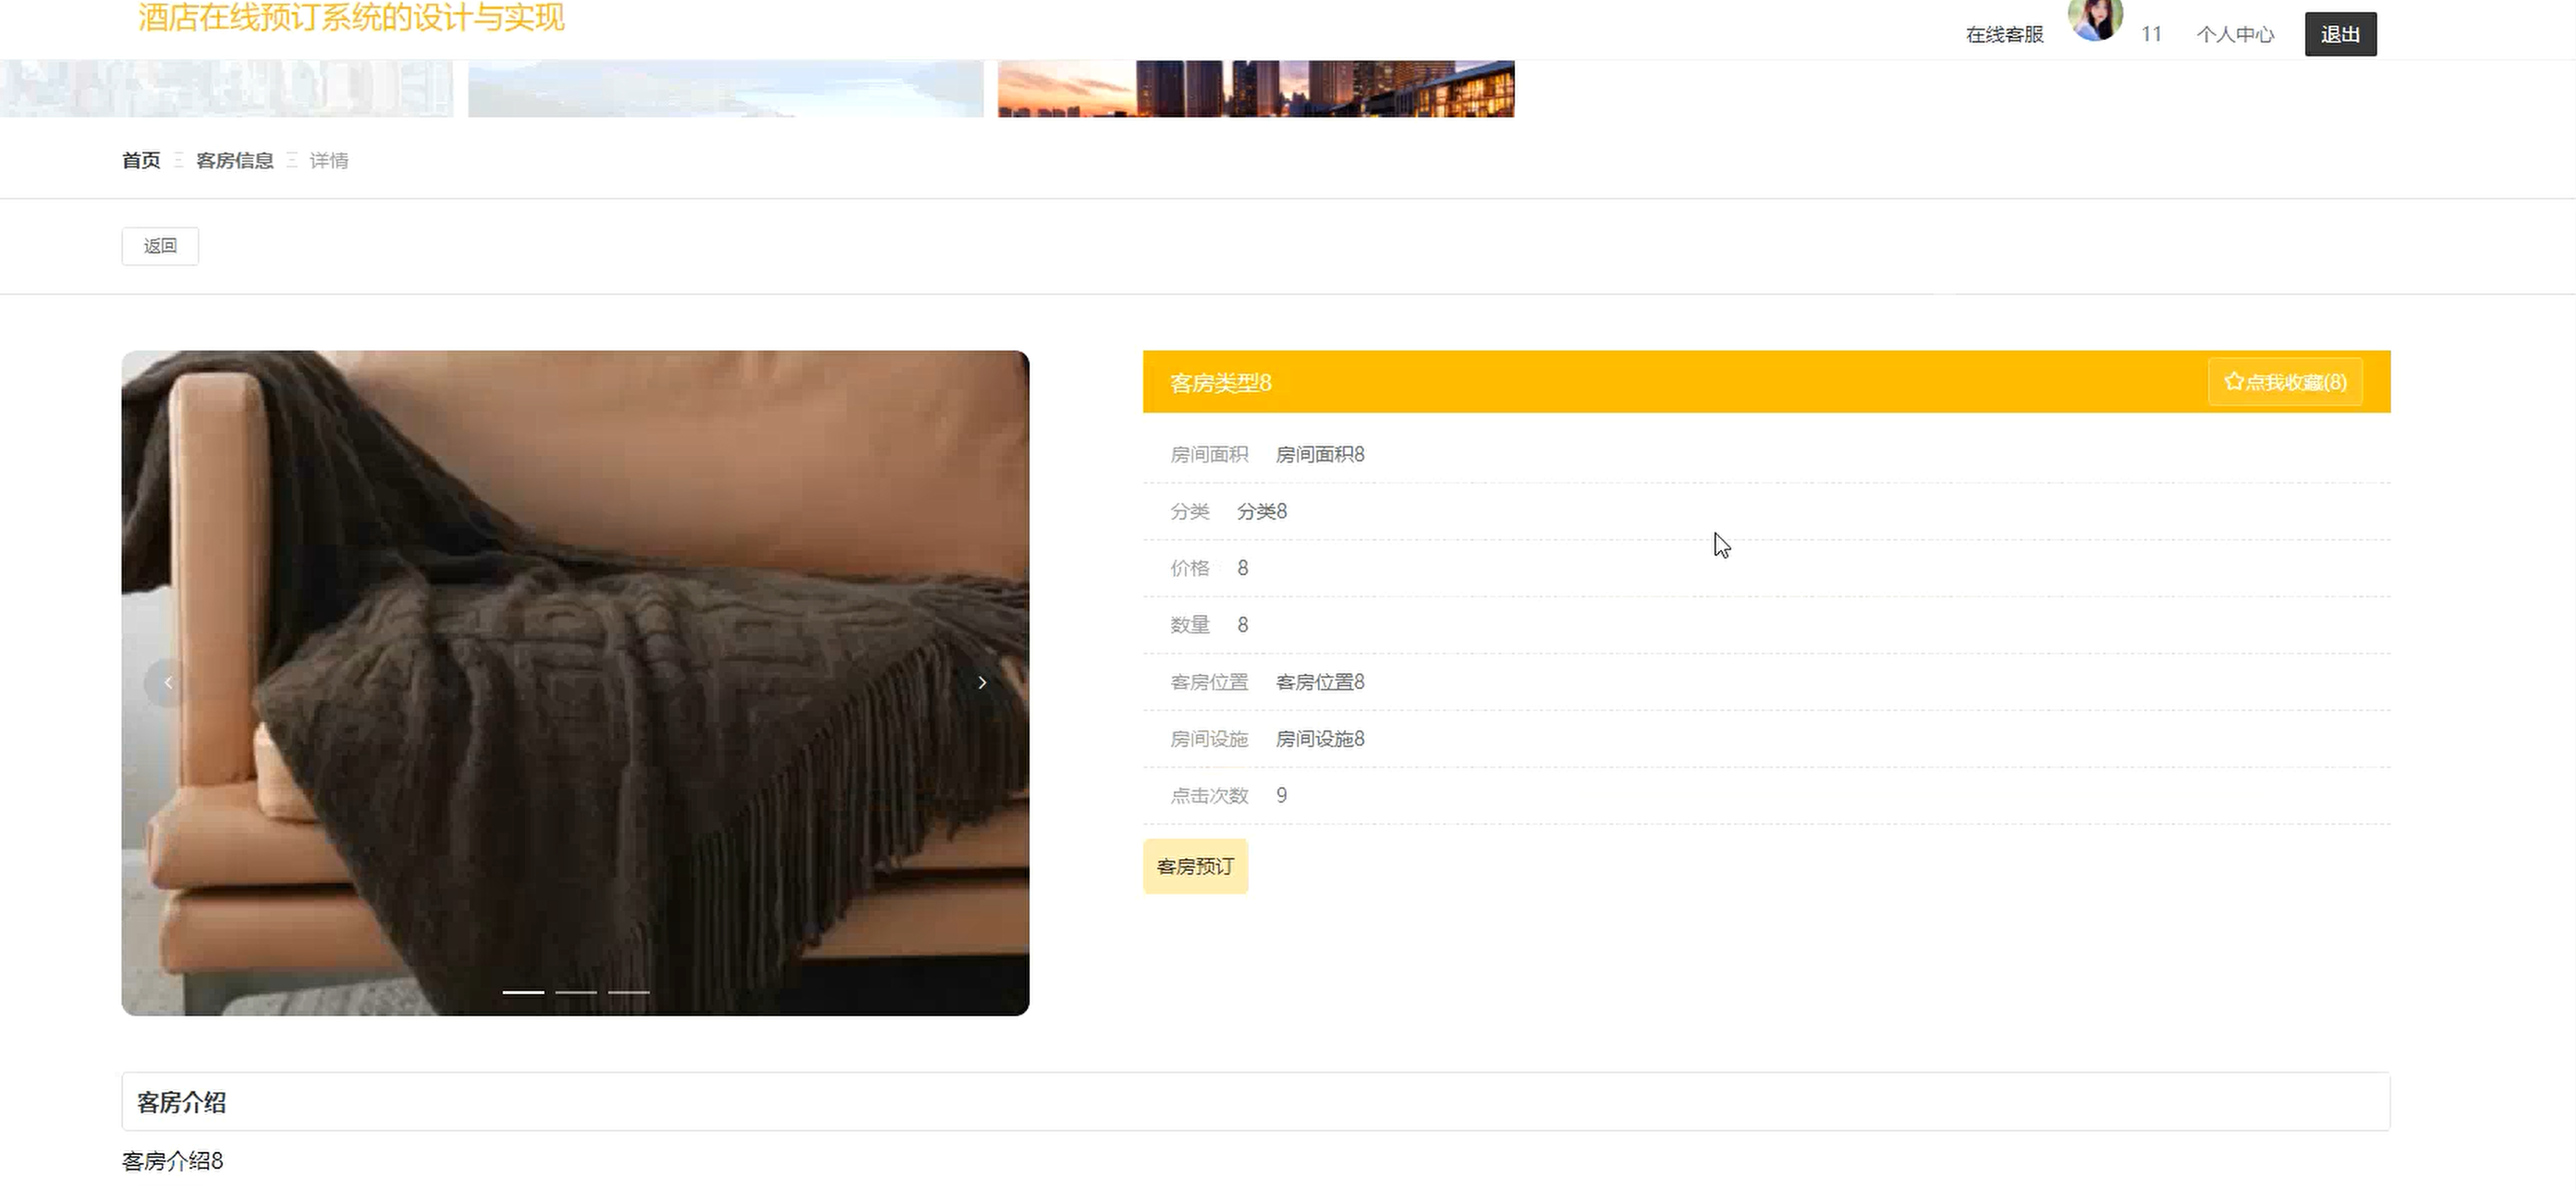Click the sunset skyline banner image
This screenshot has height=1190, width=2576.
pos(1256,89)
